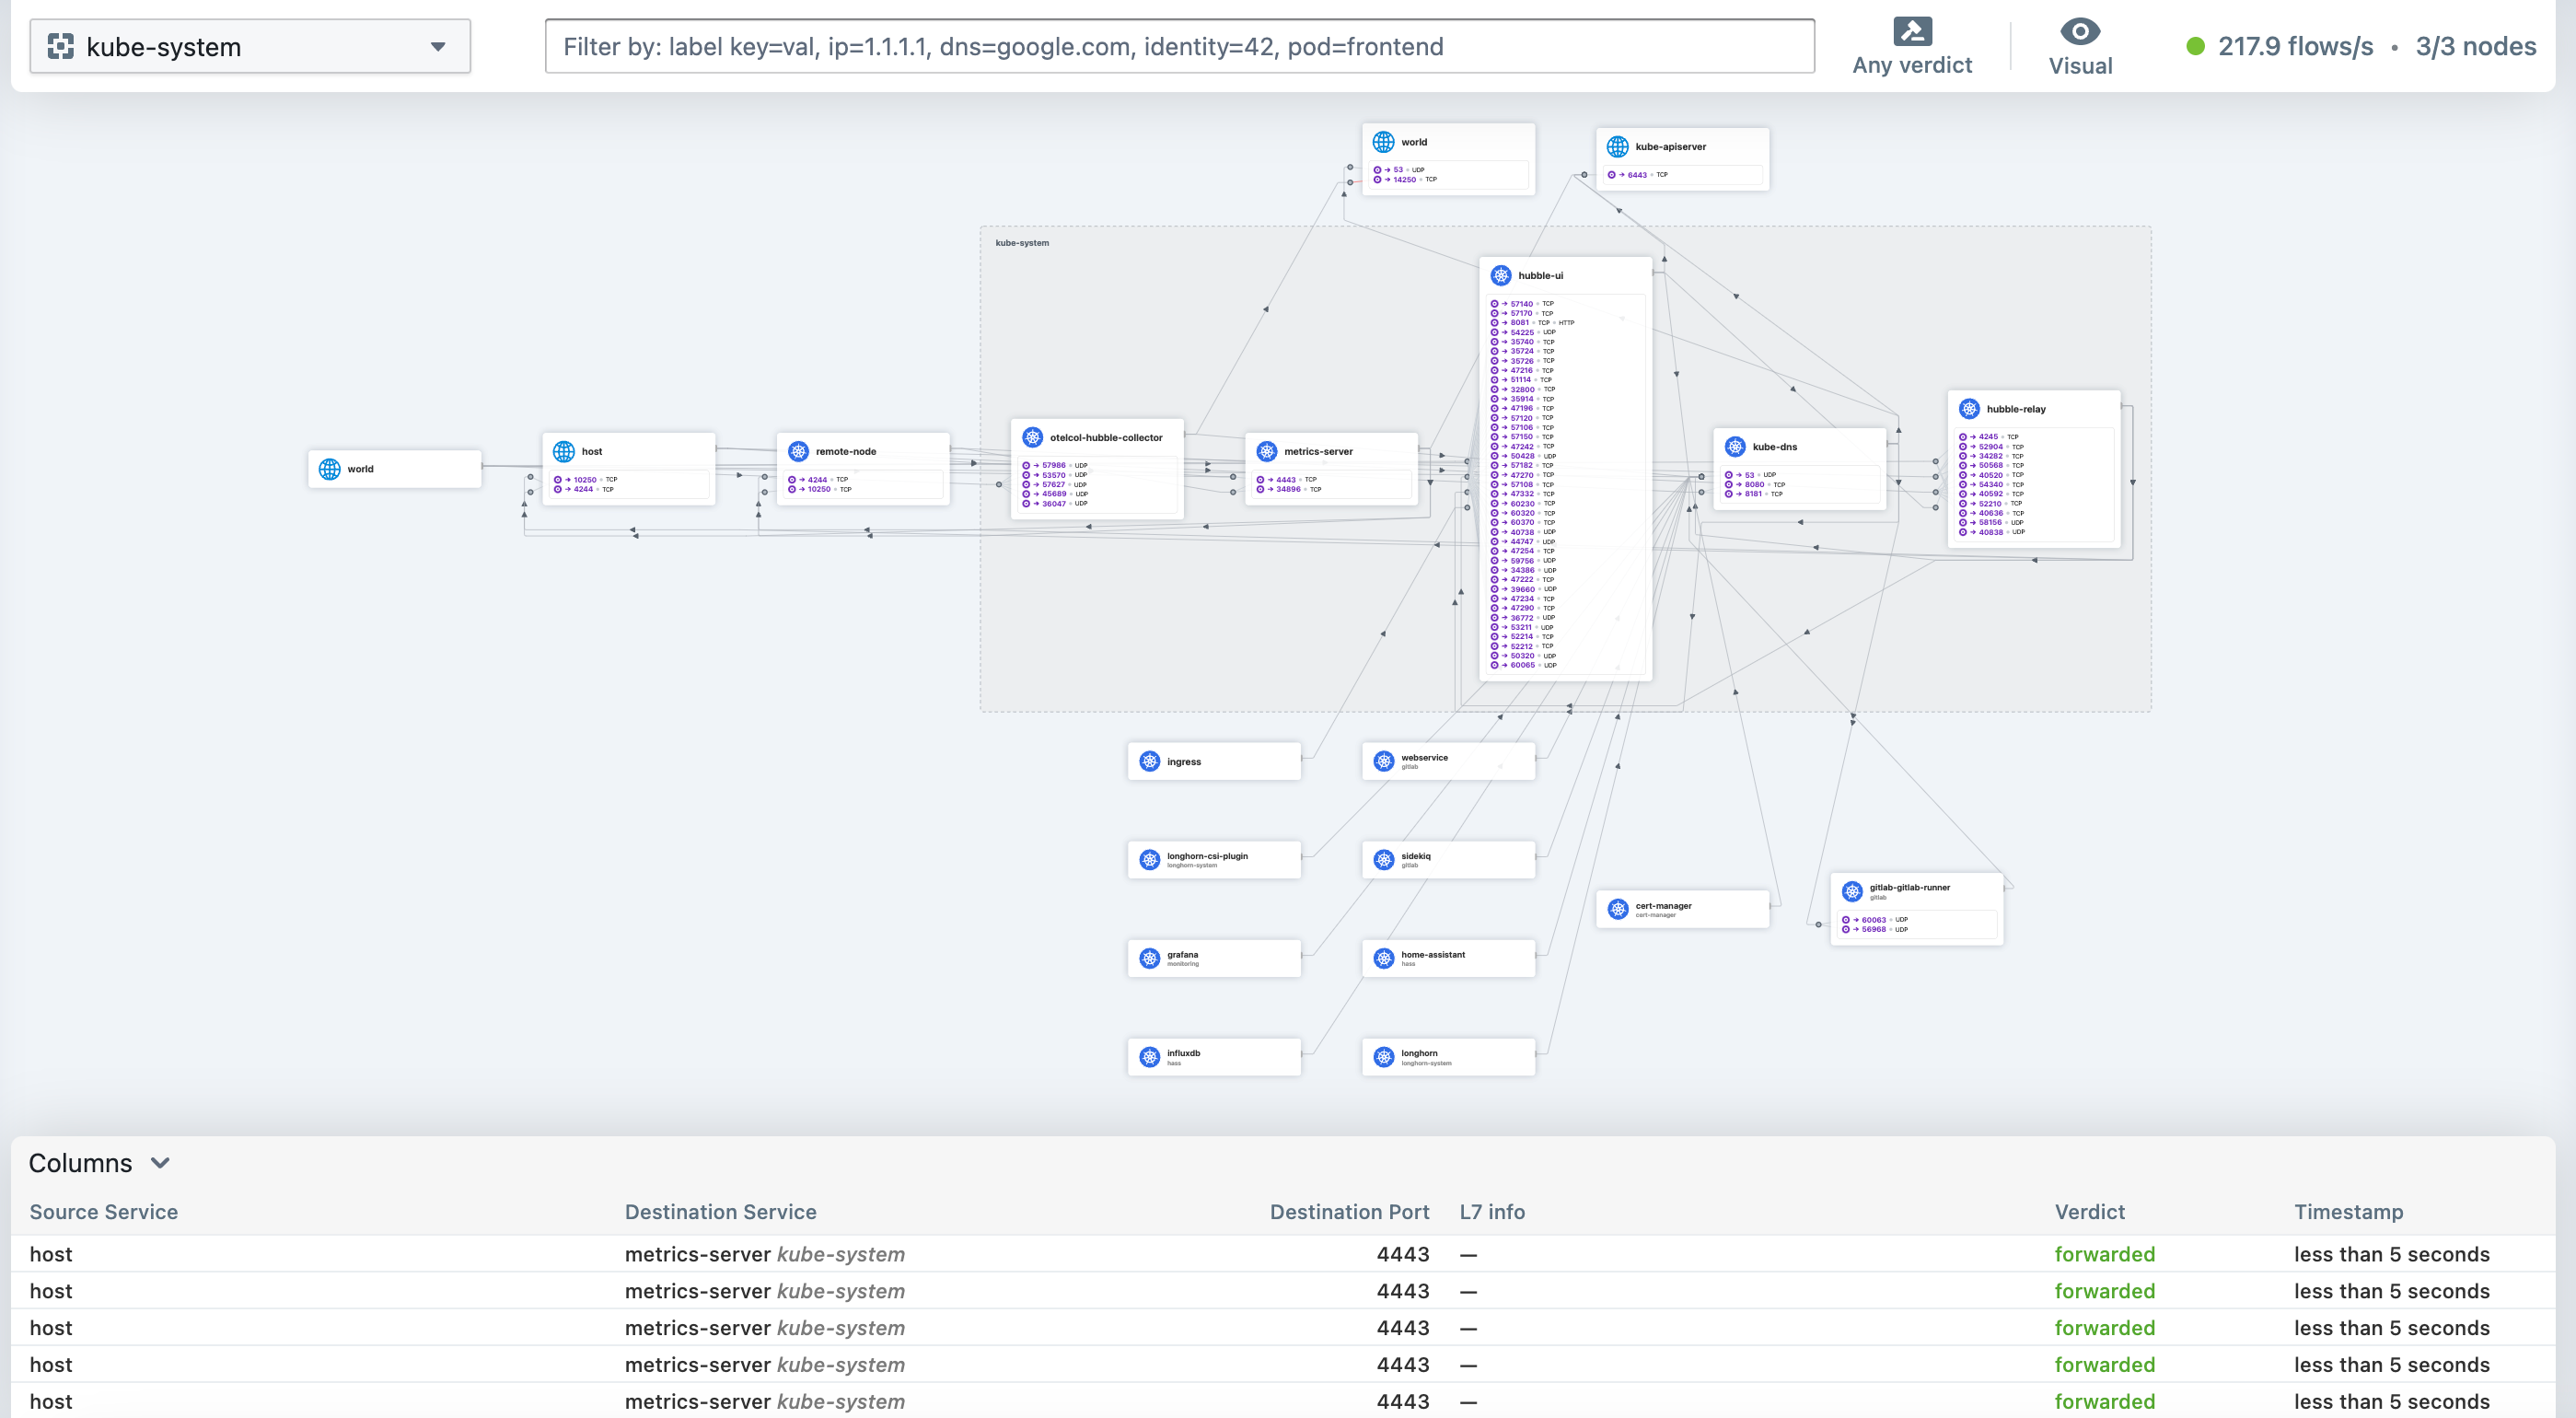Viewport: 2576px width, 1418px height.
Task: Click the hubble-relay service icon
Action: [x=1969, y=408]
